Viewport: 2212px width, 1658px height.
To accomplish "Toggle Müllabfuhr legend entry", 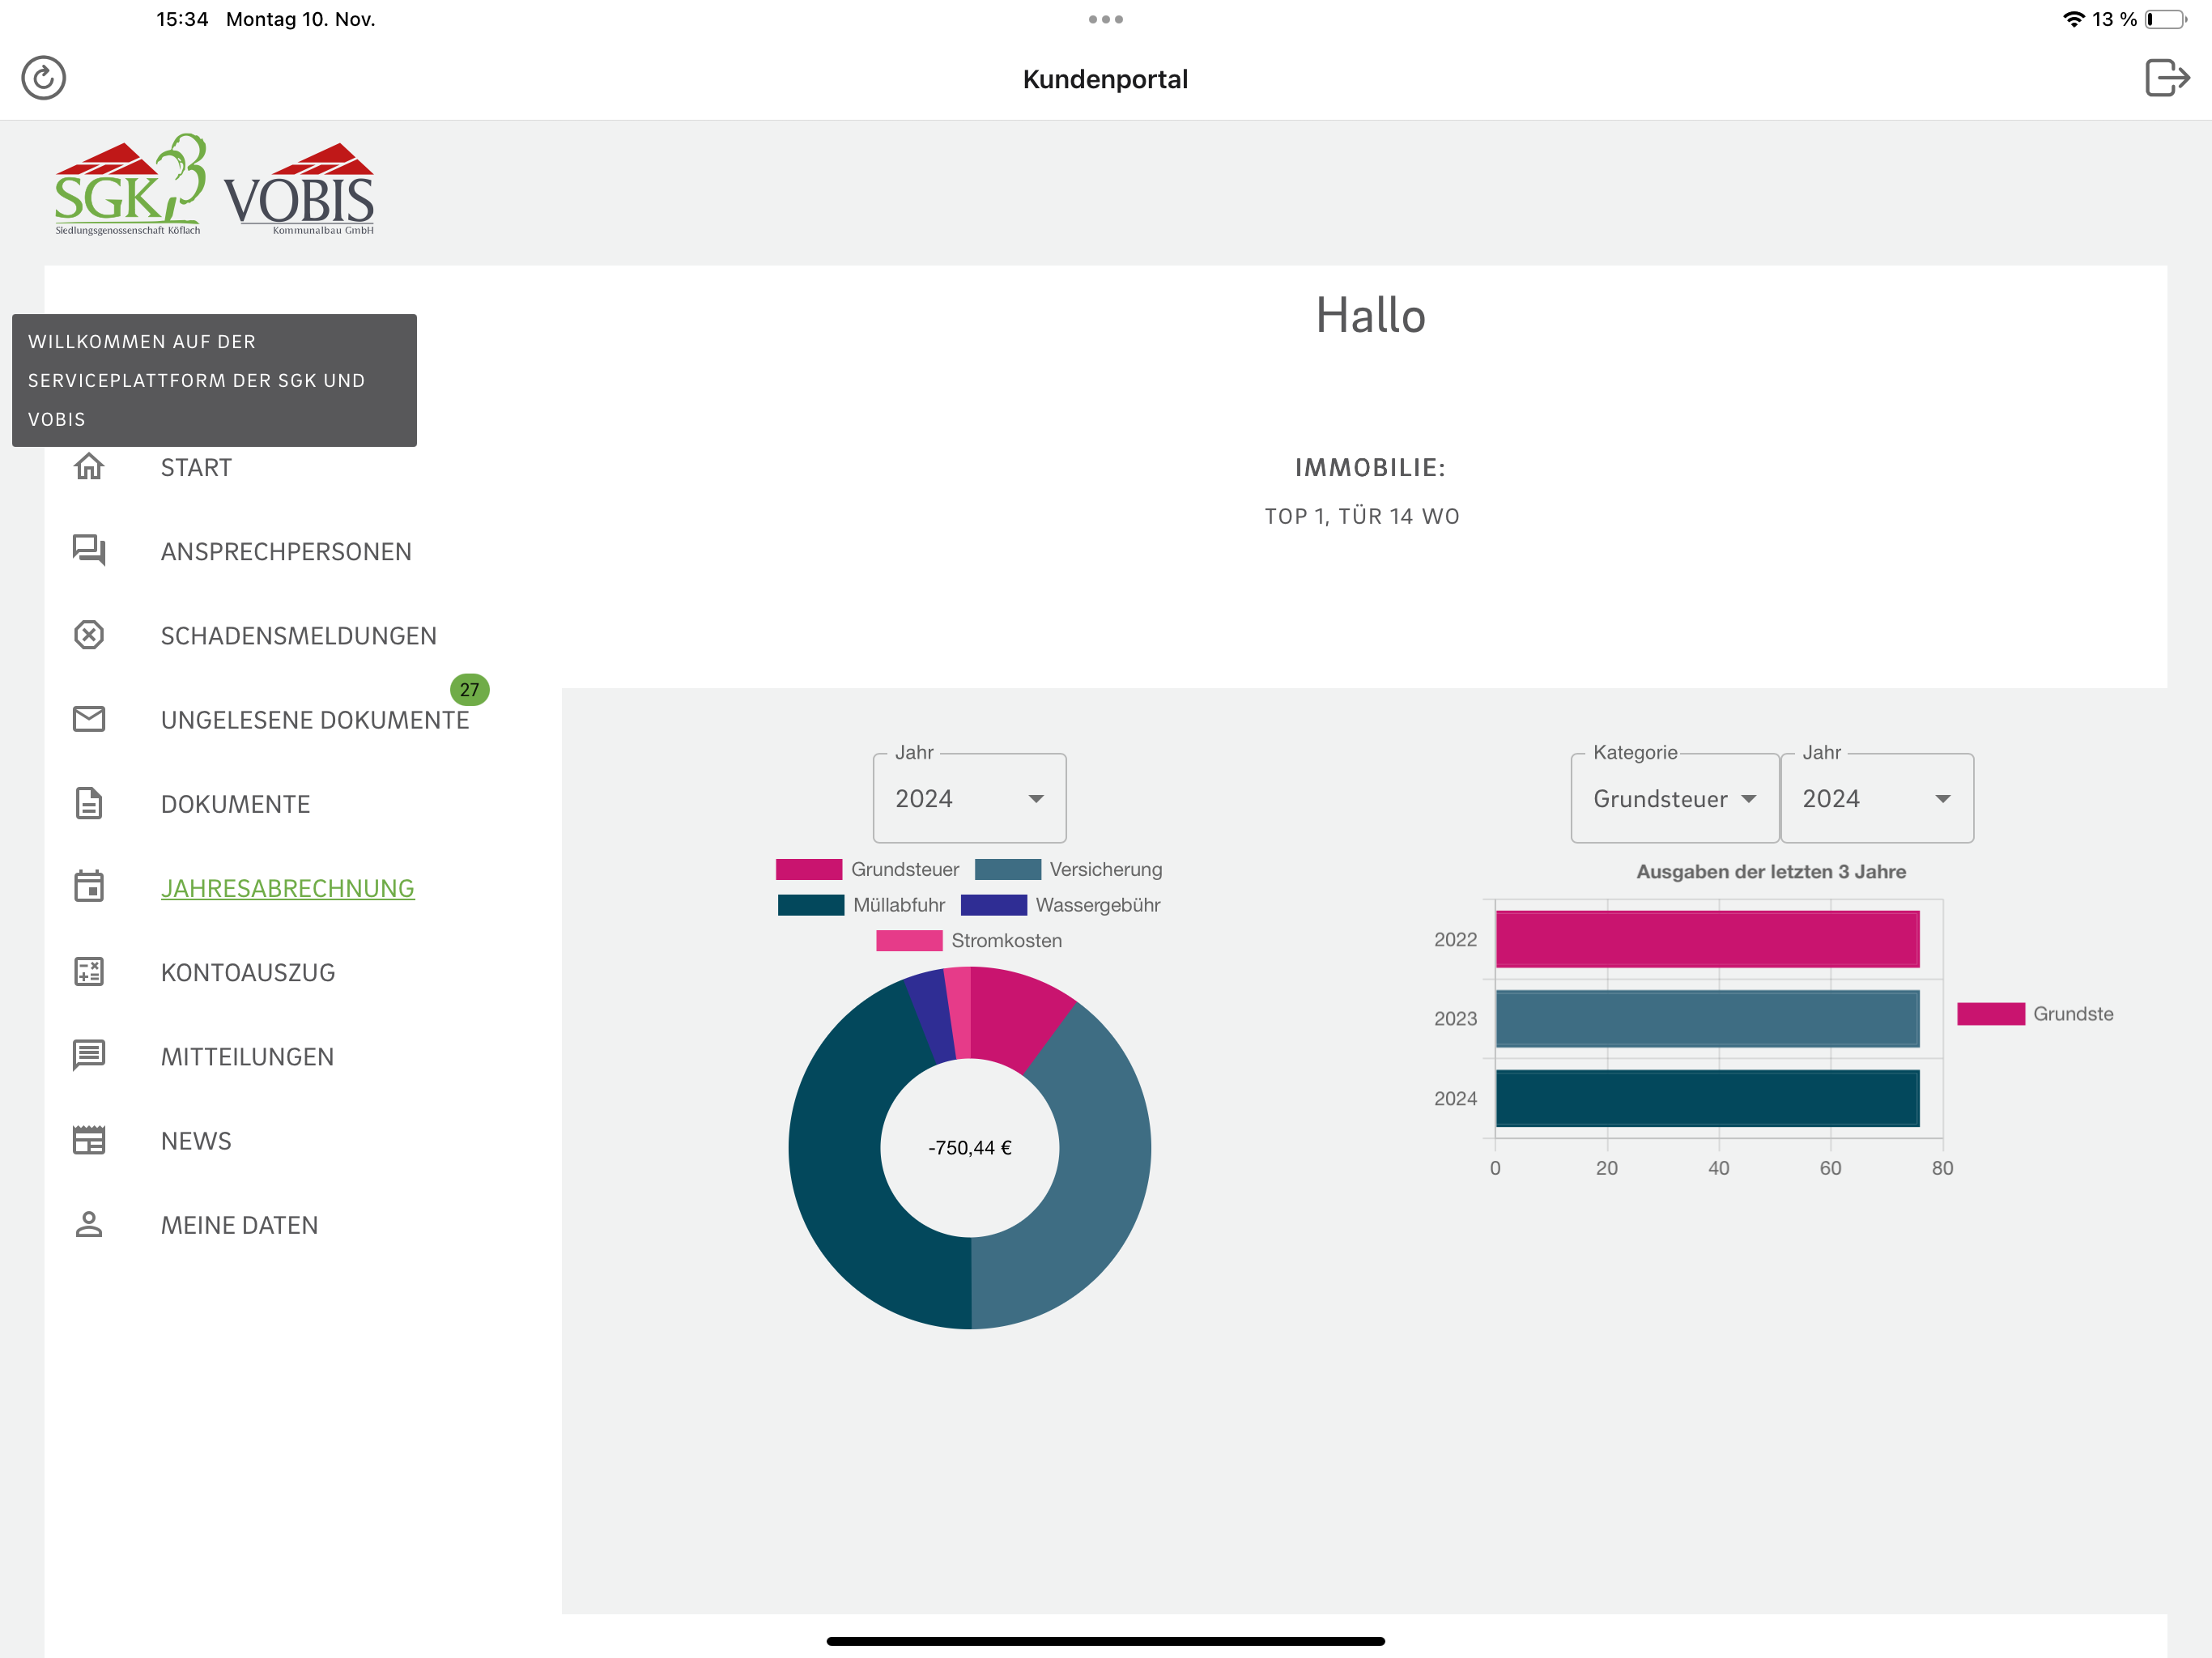I will (x=861, y=905).
